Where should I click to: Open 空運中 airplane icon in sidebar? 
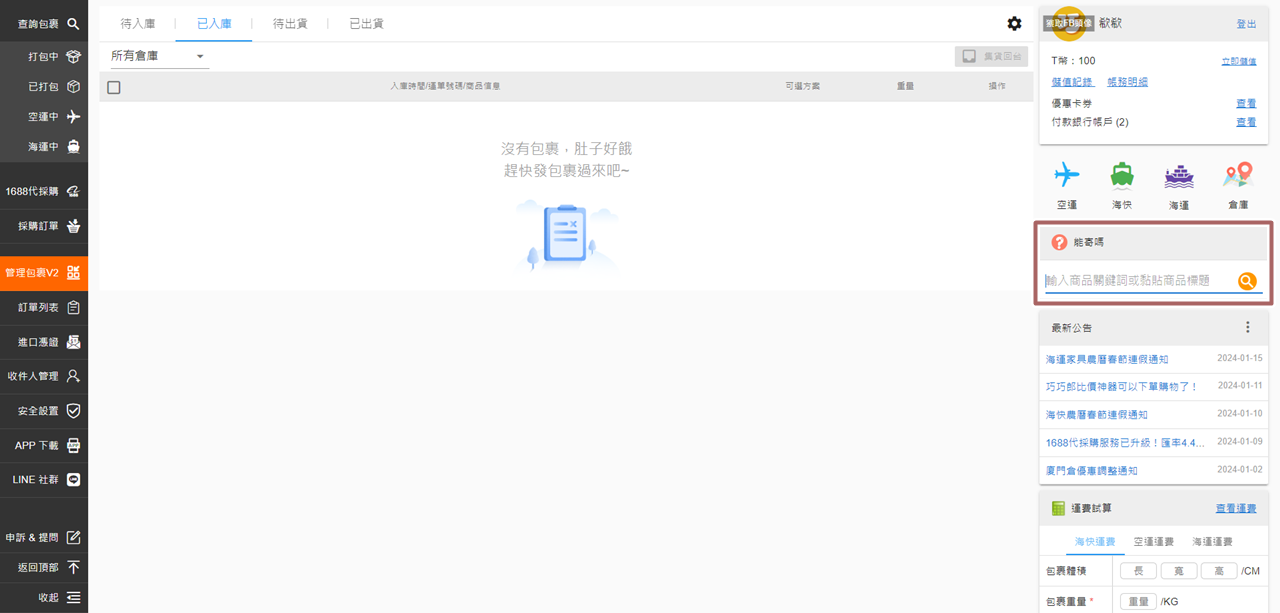73,117
